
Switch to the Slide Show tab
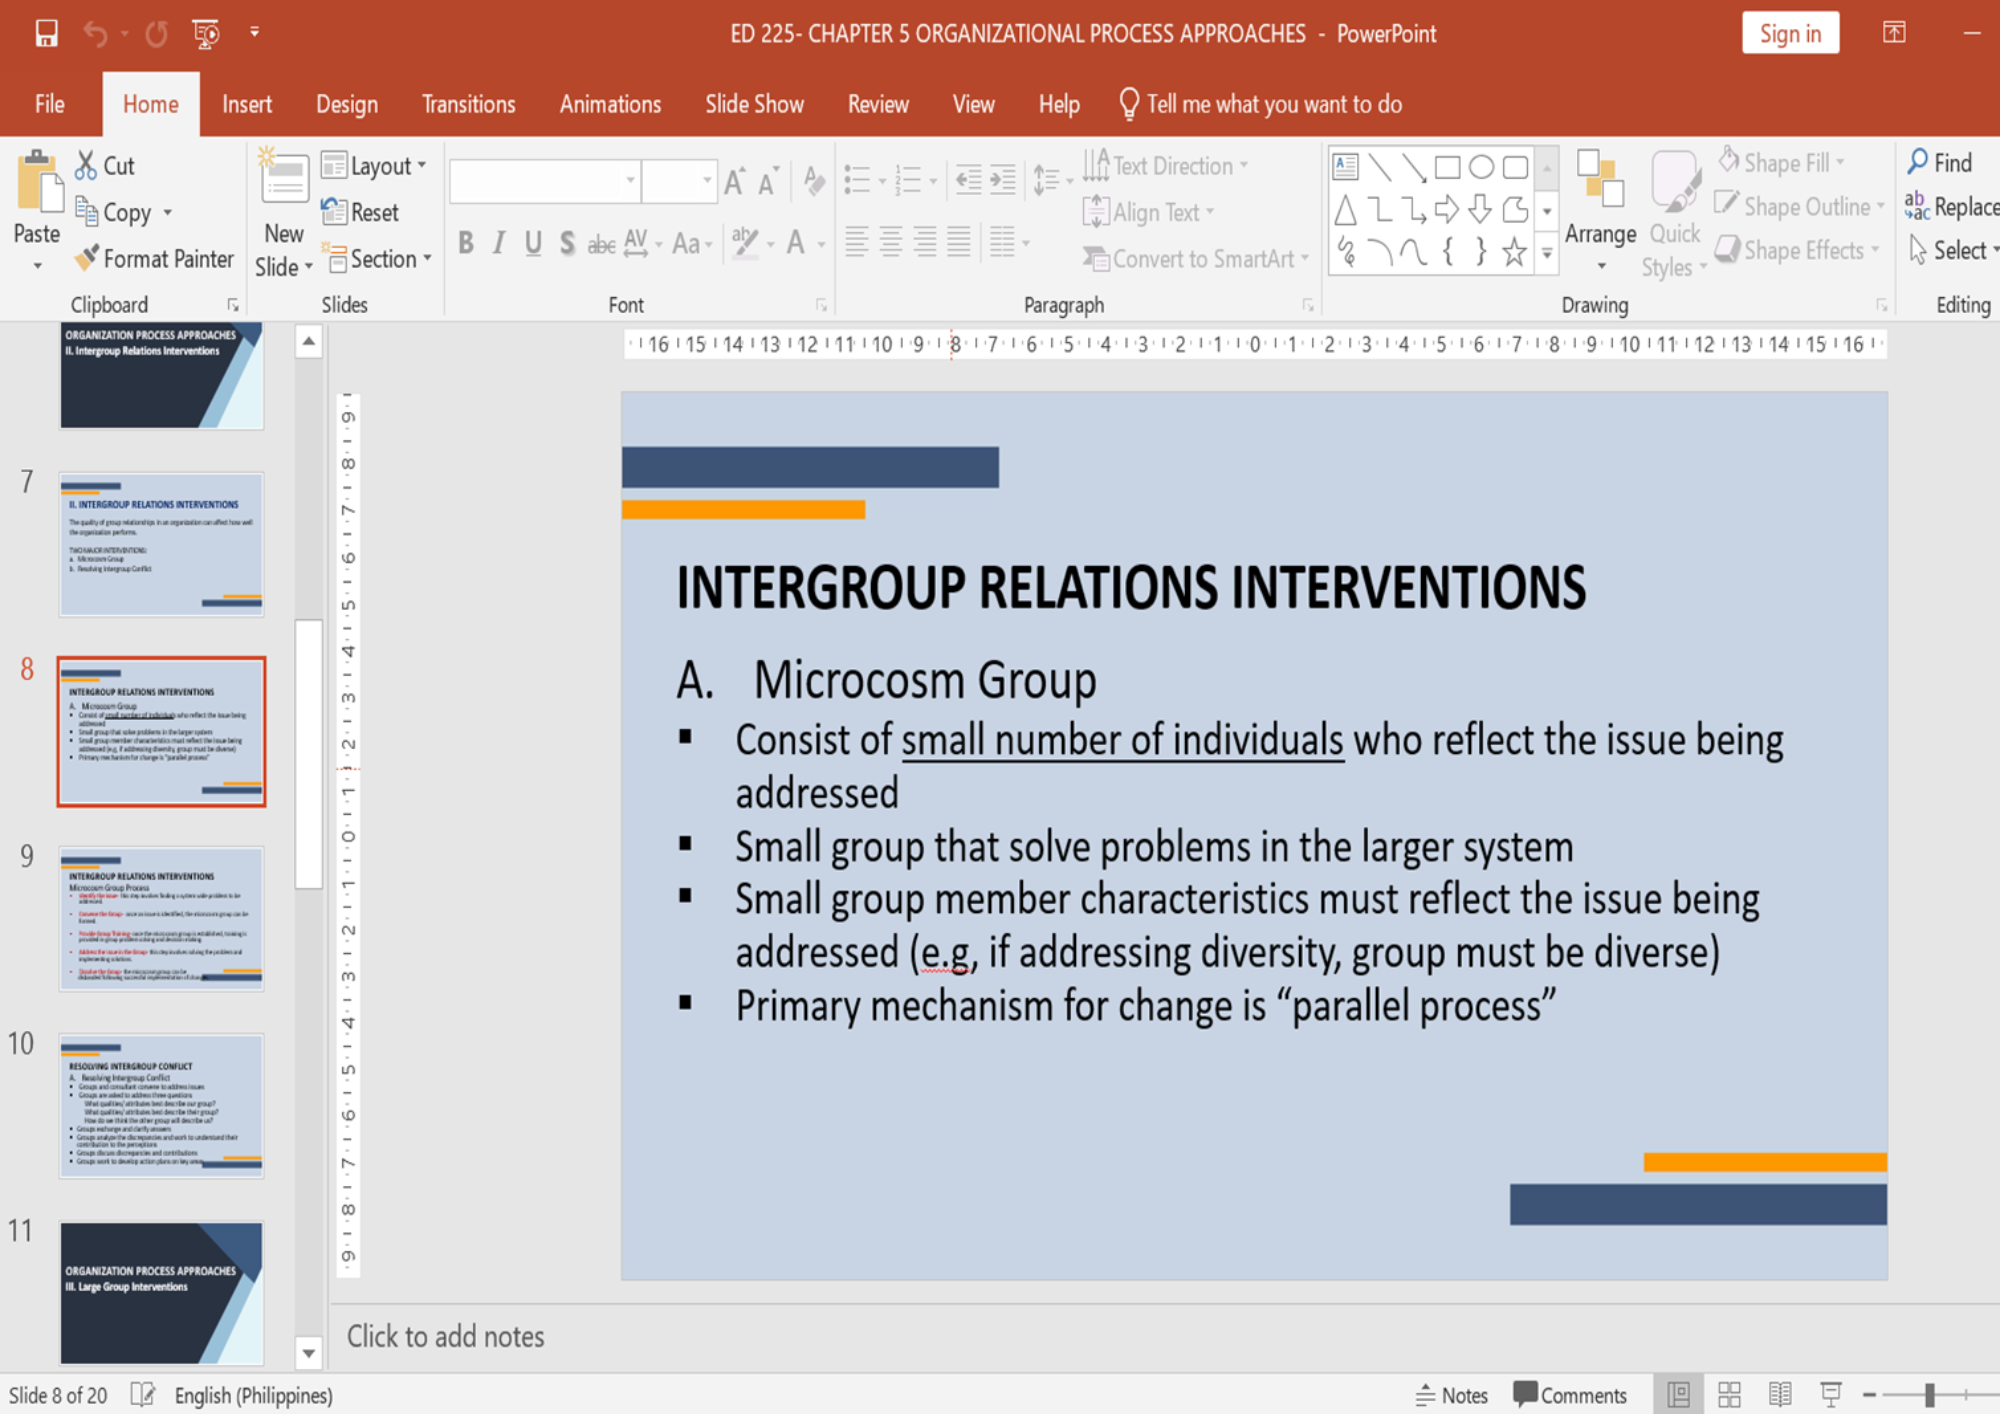tap(754, 104)
